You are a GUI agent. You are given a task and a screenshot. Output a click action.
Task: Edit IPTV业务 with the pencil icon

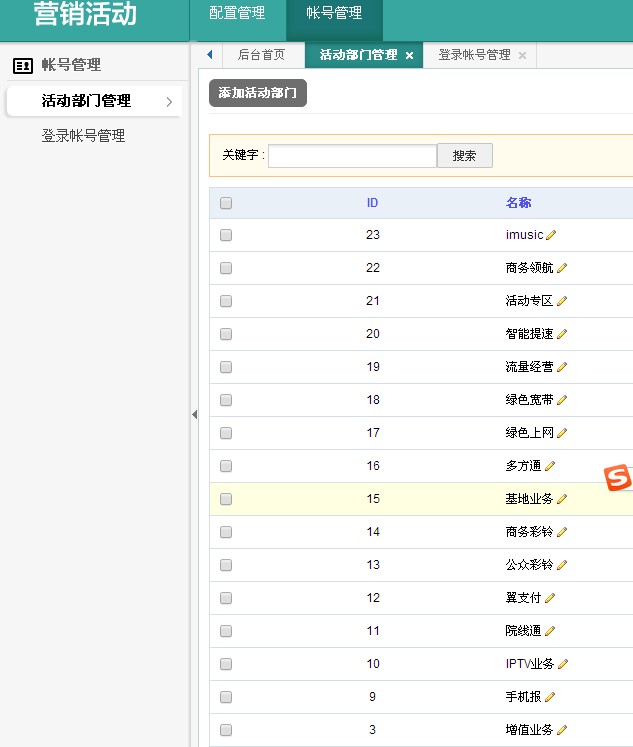coord(563,664)
